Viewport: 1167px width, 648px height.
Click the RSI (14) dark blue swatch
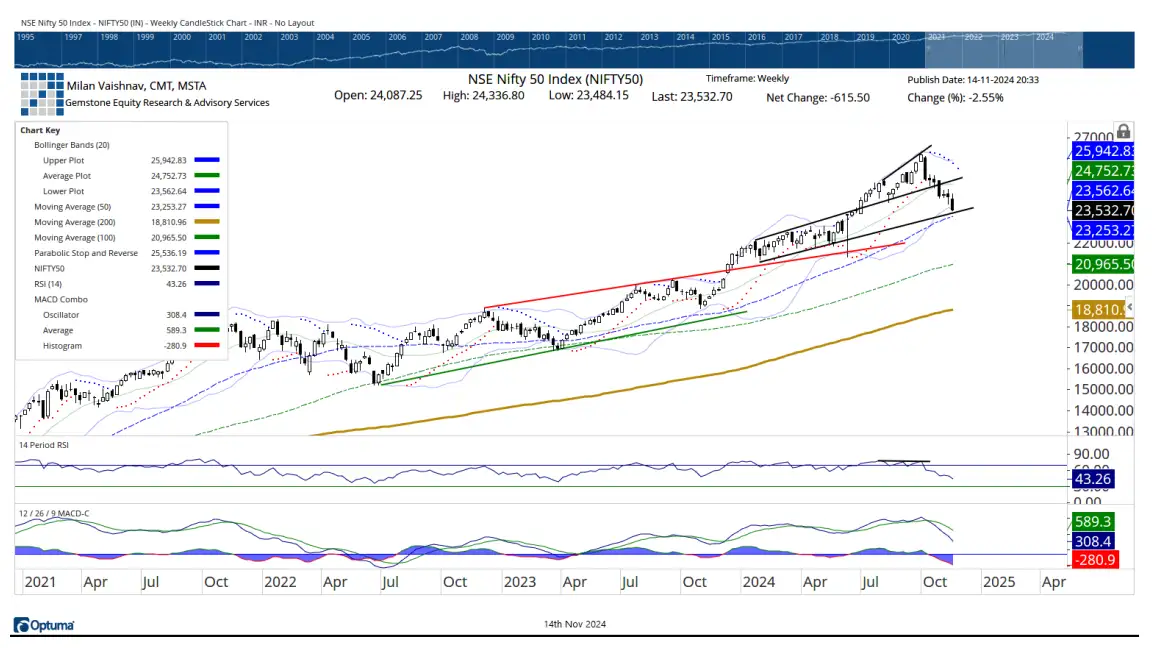pyautogui.click(x=207, y=283)
